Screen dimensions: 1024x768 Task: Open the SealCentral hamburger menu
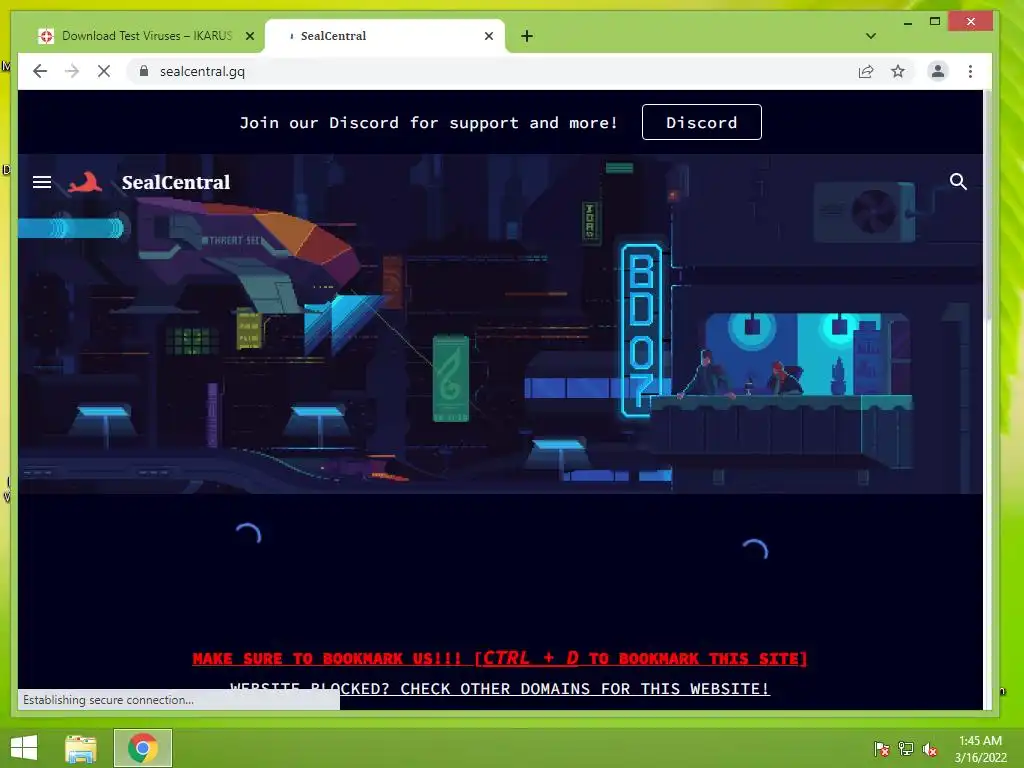pos(42,182)
